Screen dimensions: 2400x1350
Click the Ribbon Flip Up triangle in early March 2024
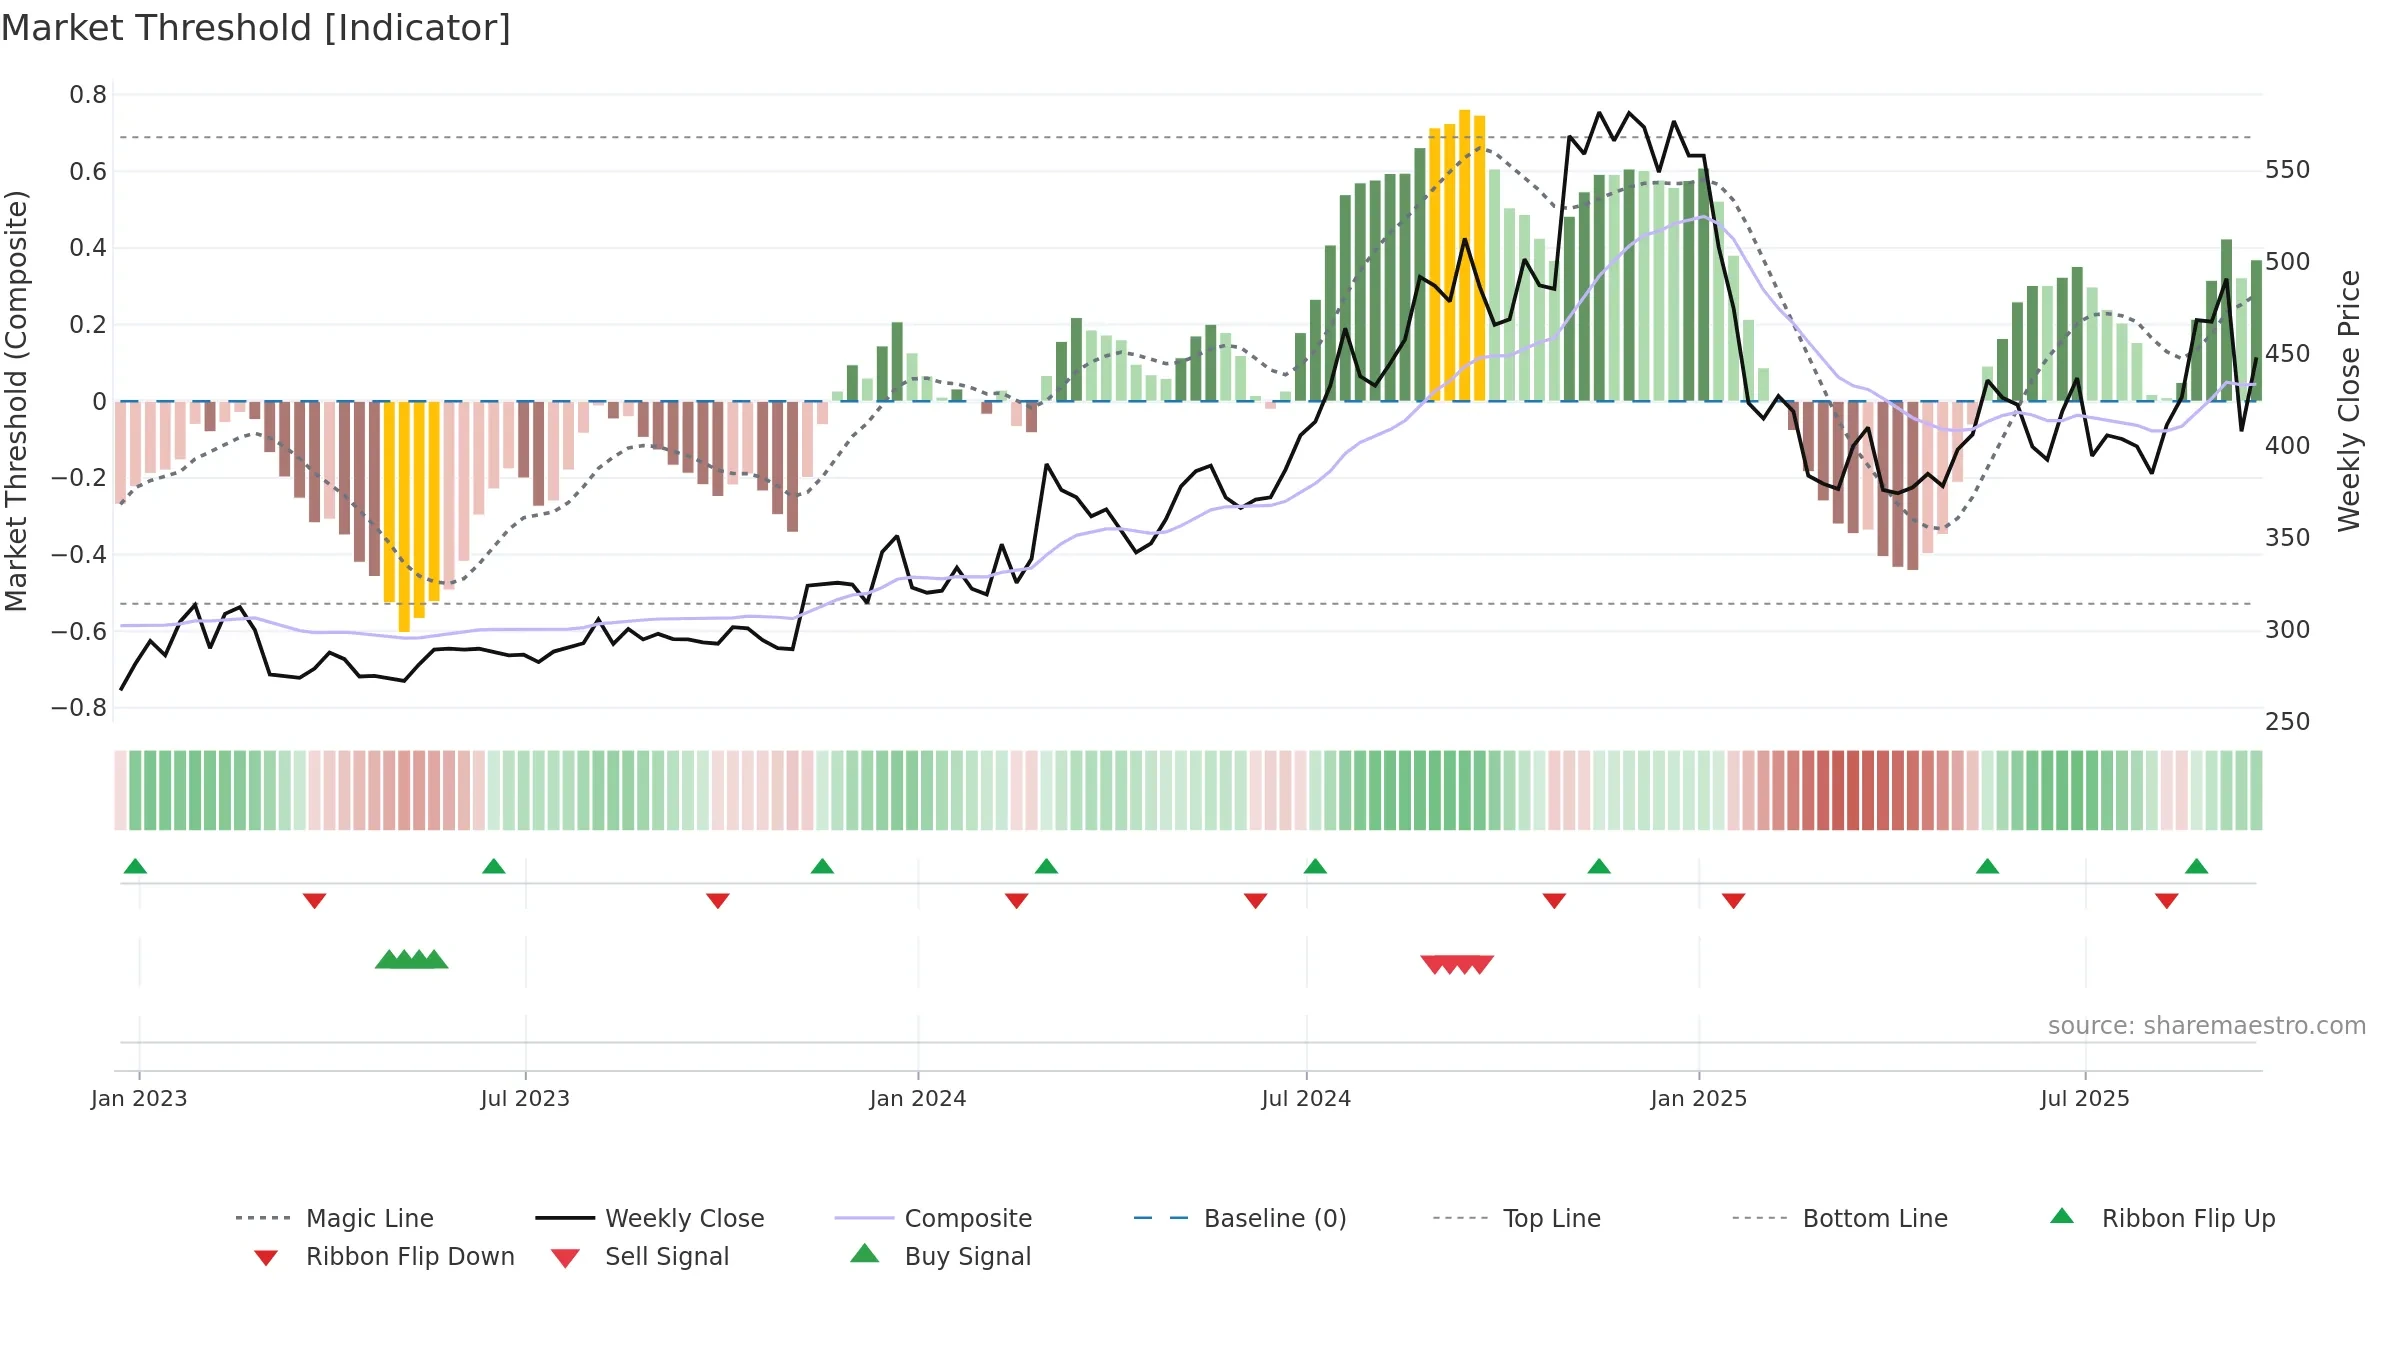[1046, 866]
